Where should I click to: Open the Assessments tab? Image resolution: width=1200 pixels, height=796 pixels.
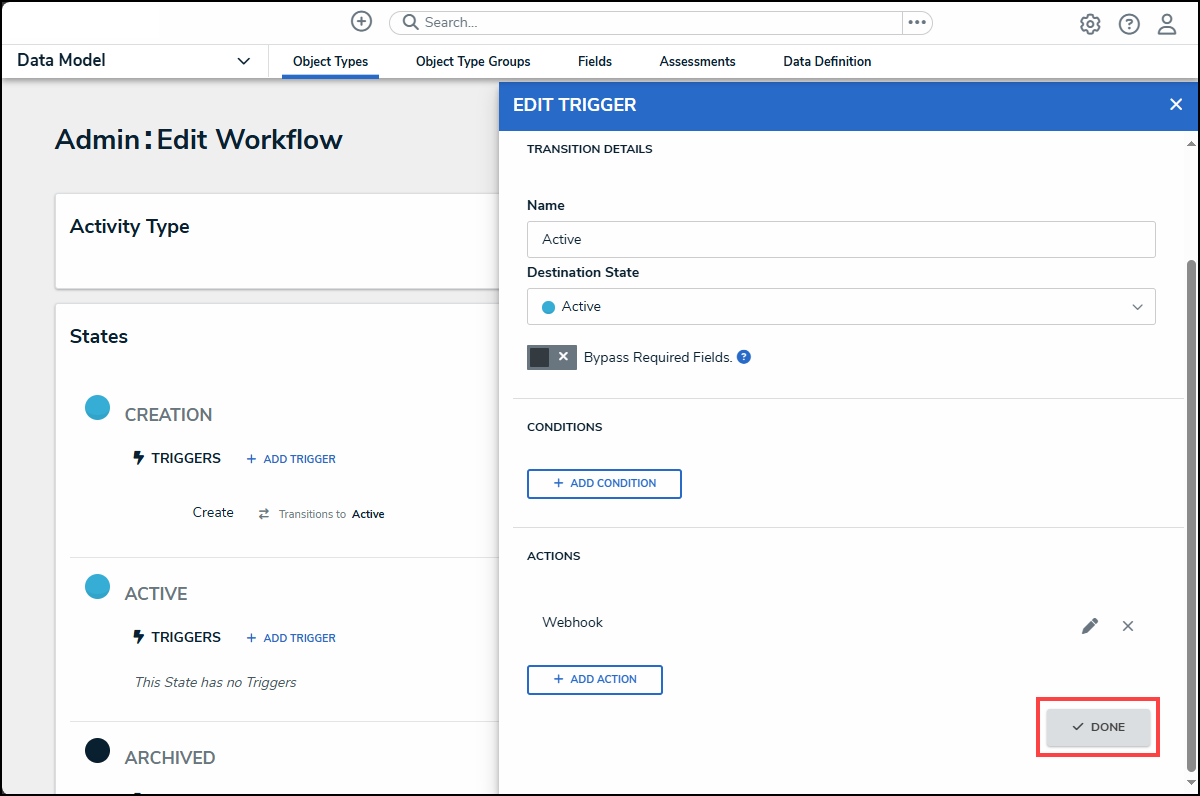pos(697,62)
